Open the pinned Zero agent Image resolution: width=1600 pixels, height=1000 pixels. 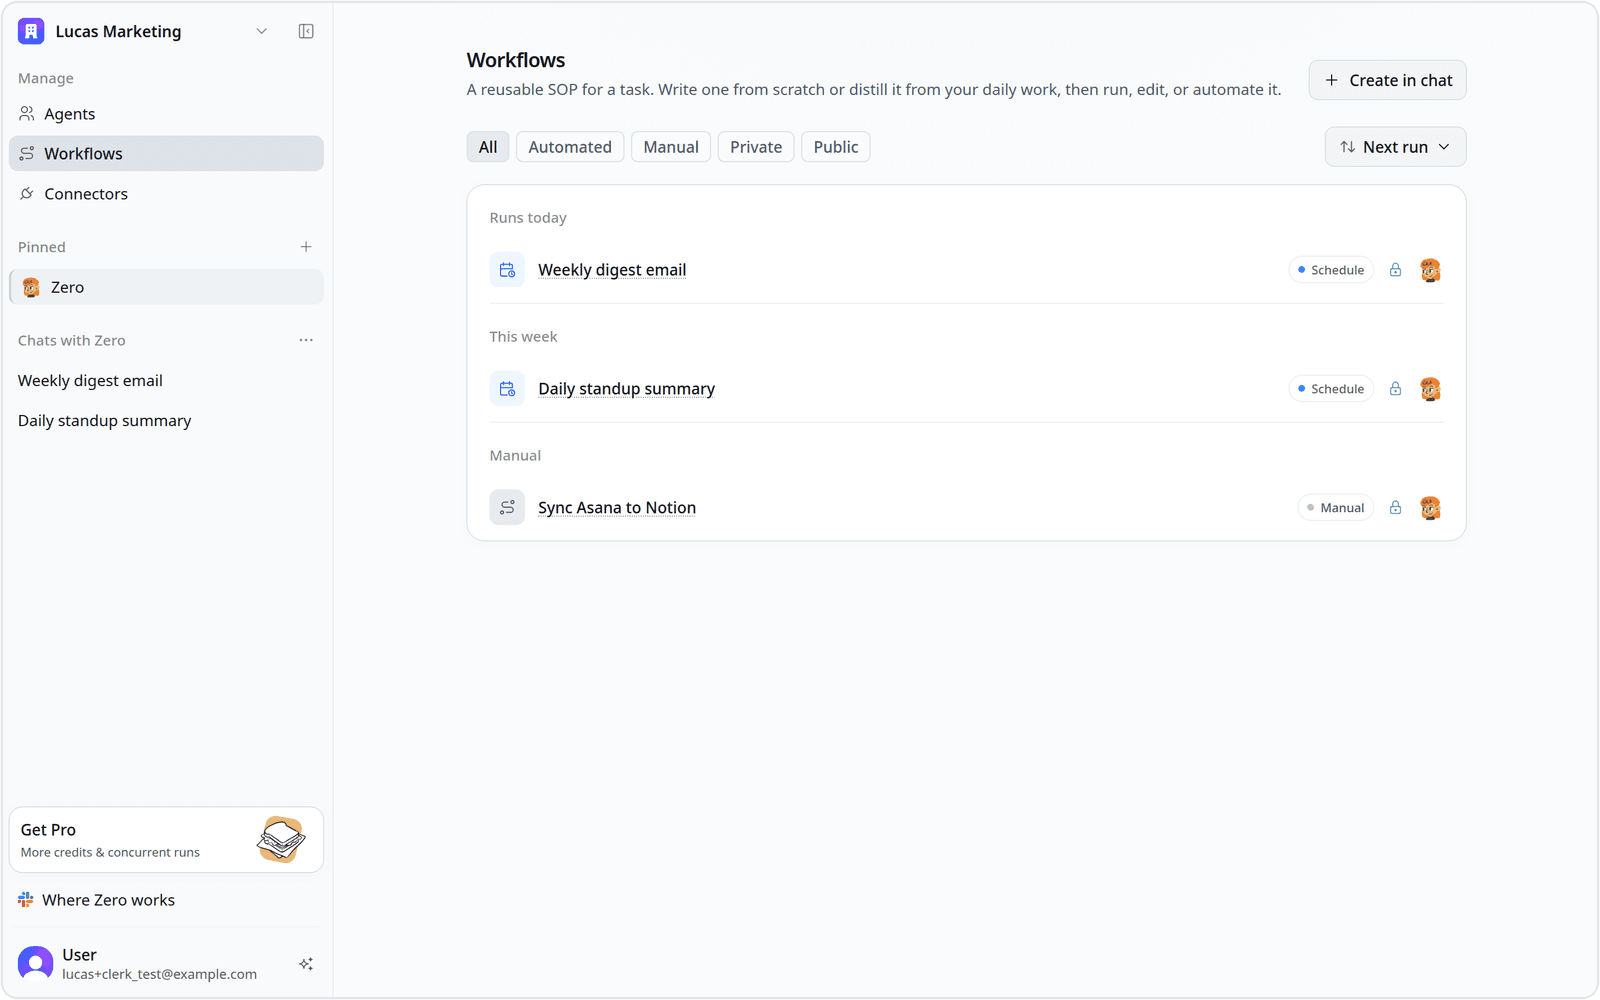click(166, 287)
